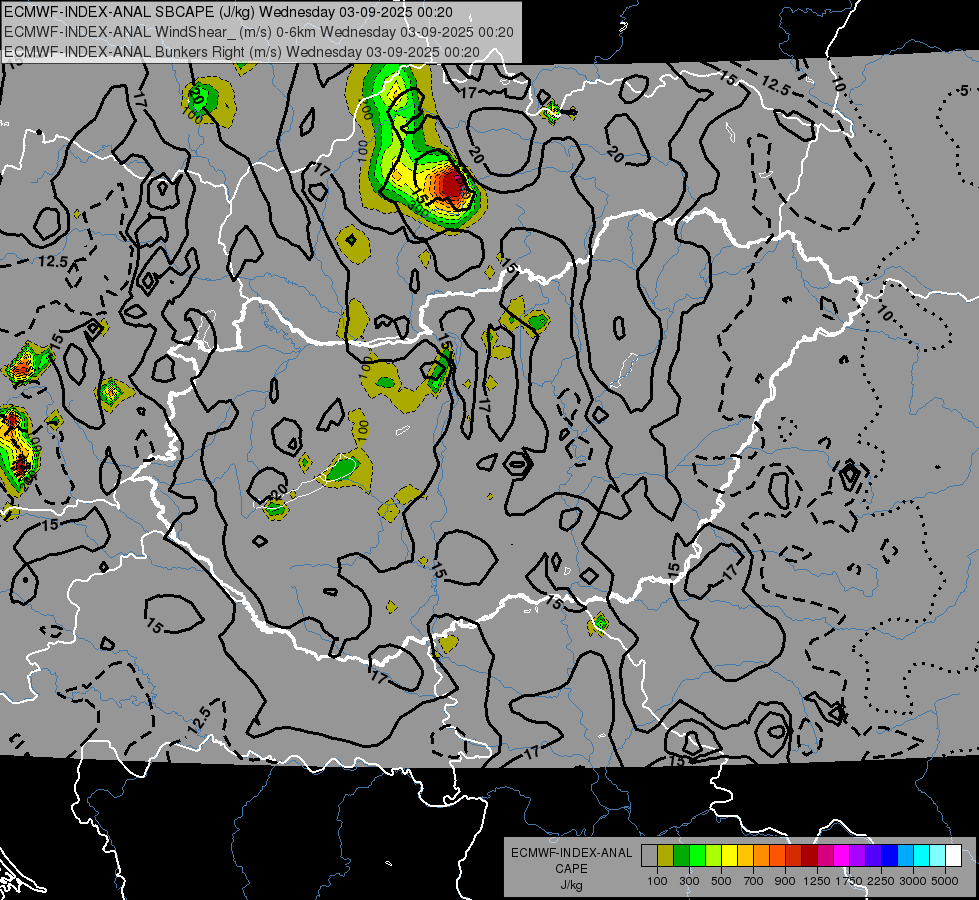Click the 1750 legend value label
The image size is (979, 900).
849,881
